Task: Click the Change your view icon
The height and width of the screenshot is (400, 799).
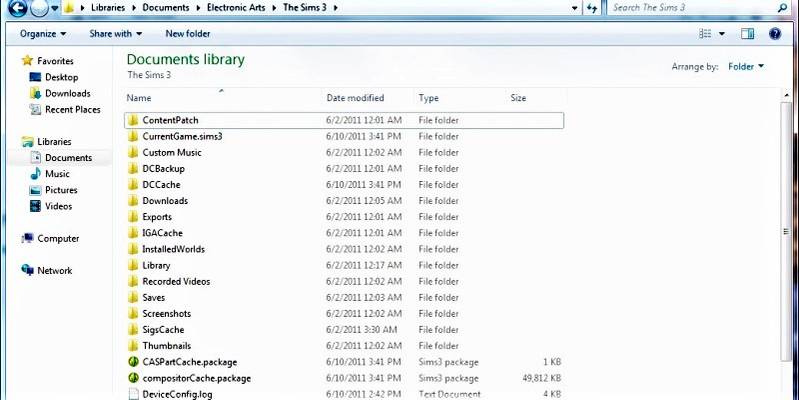Action: (705, 34)
